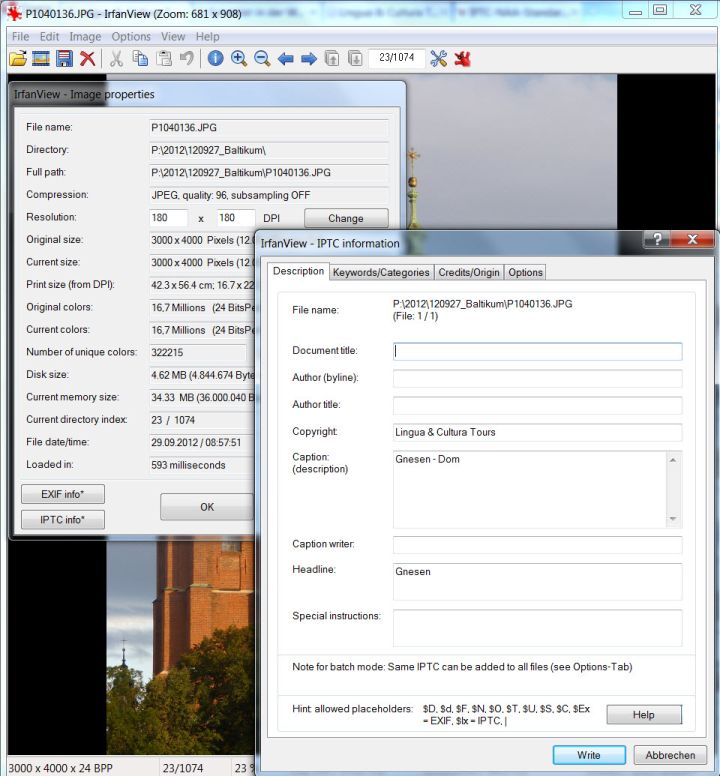
Task: Click the IPTC info* button
Action: click(x=63, y=520)
